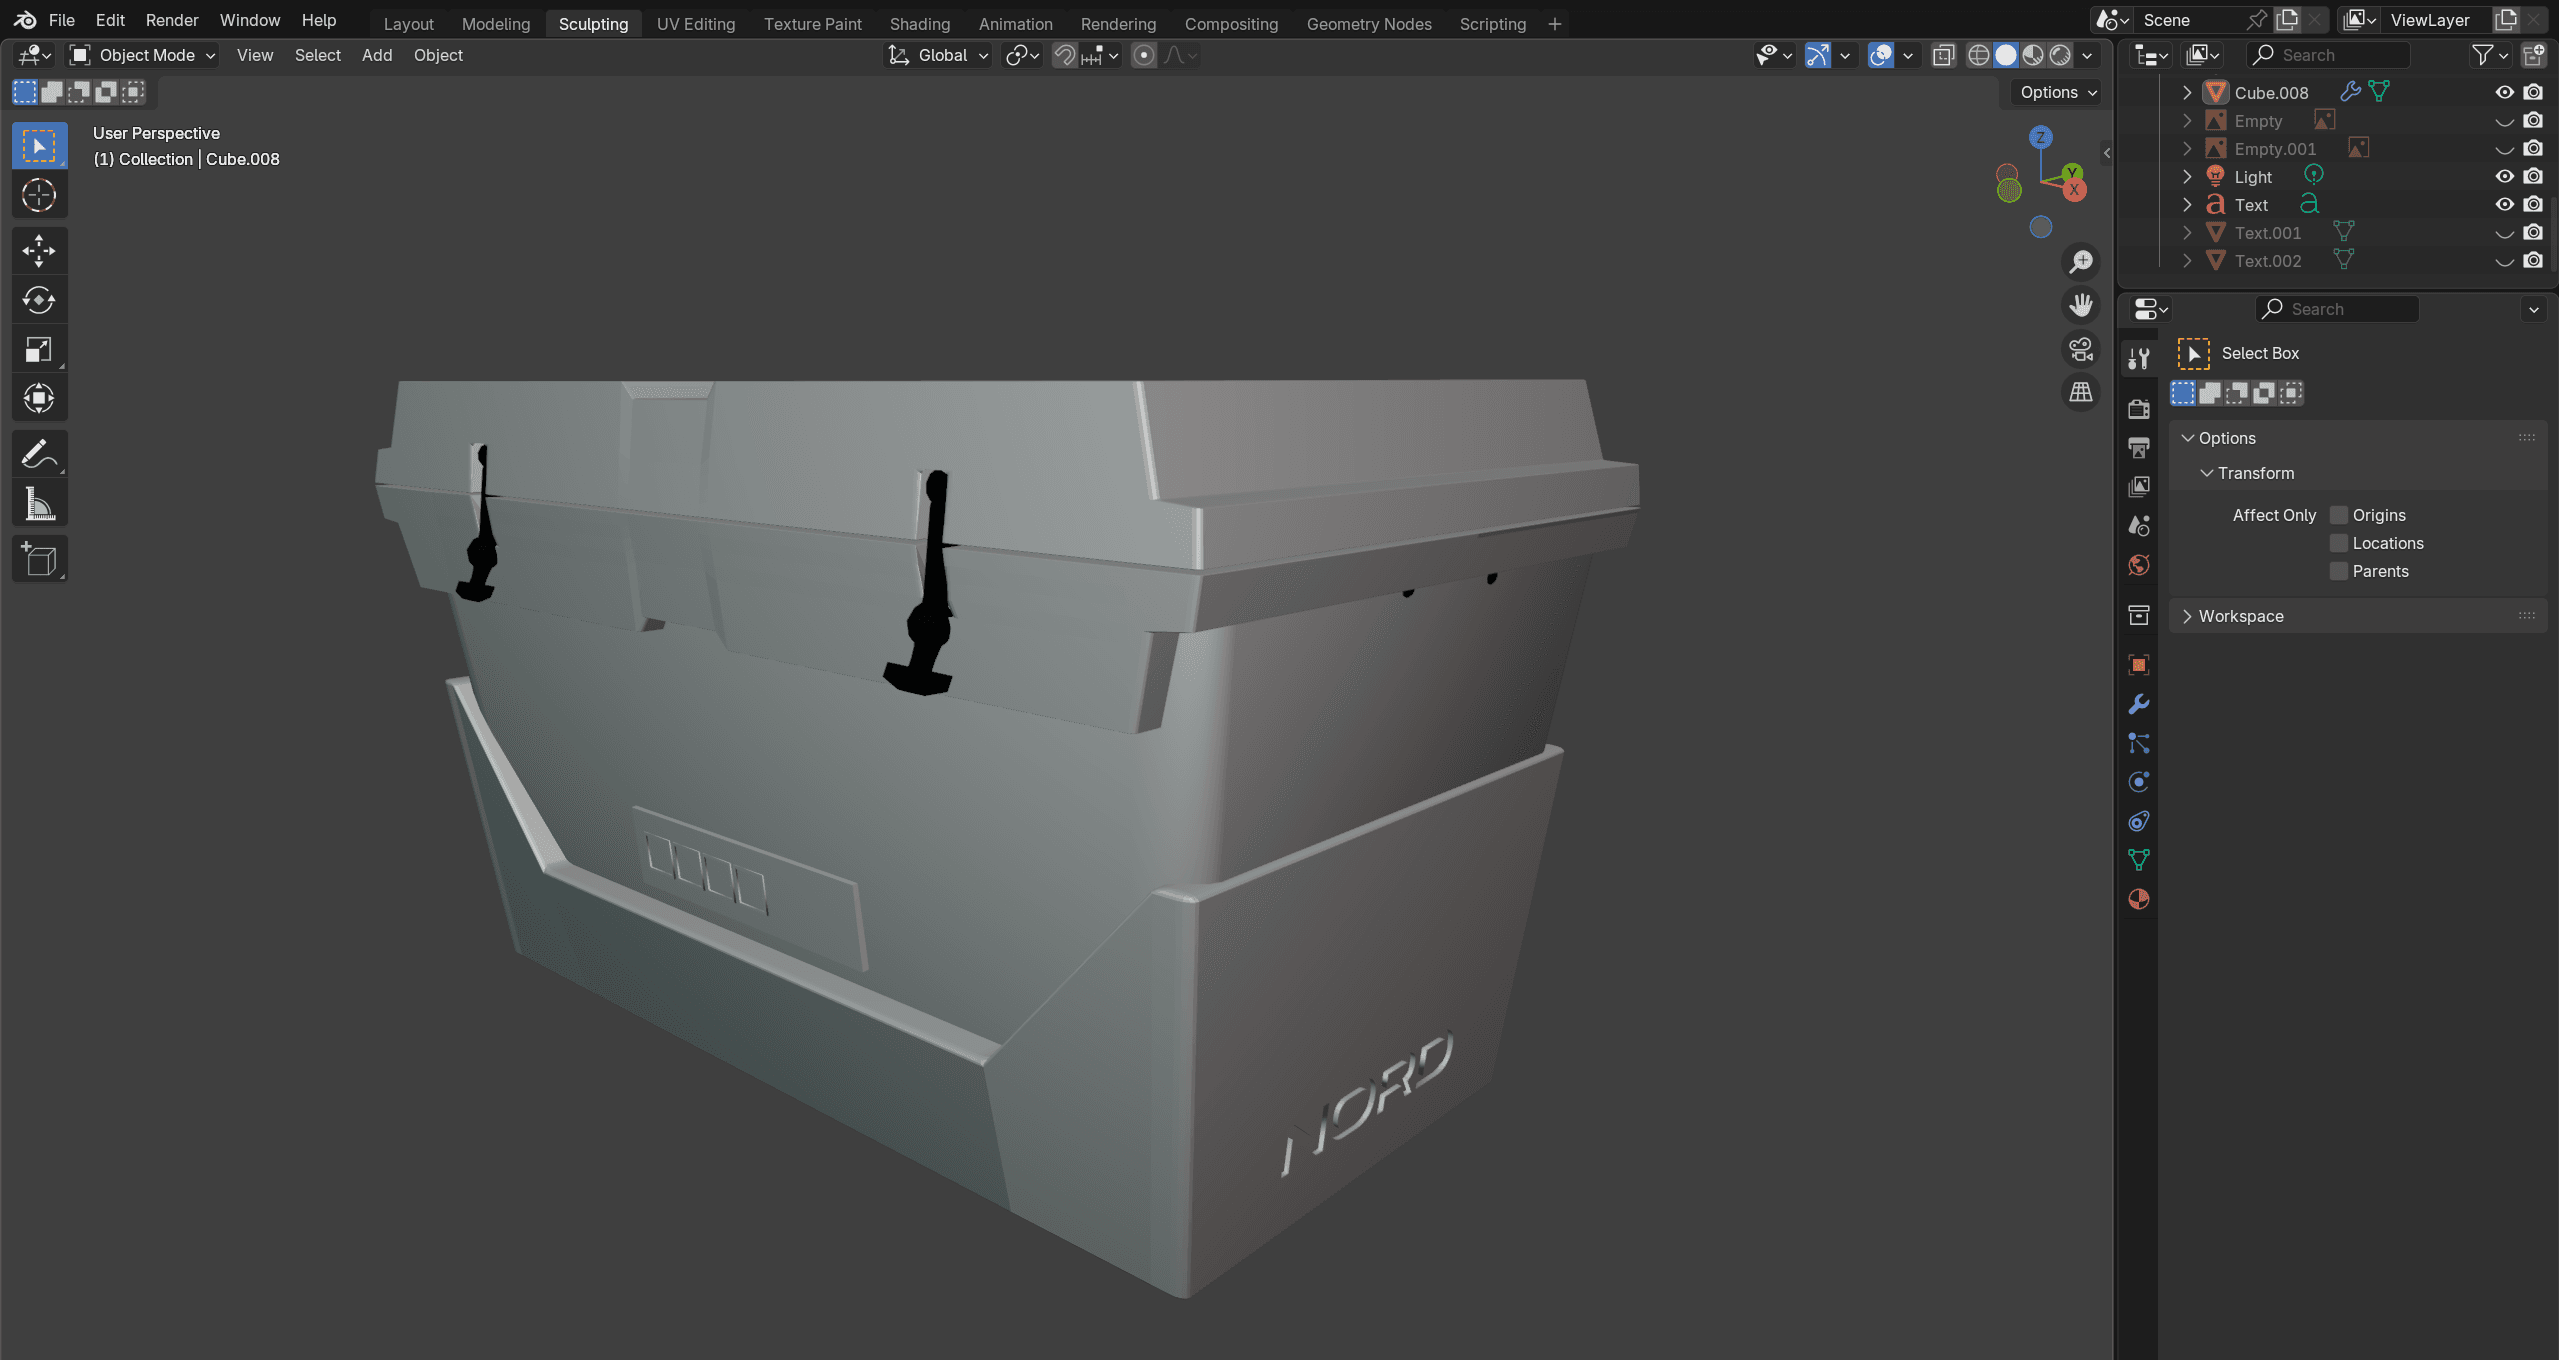
Task: Select the Cursor tool in toolbar
Action: coord(39,195)
